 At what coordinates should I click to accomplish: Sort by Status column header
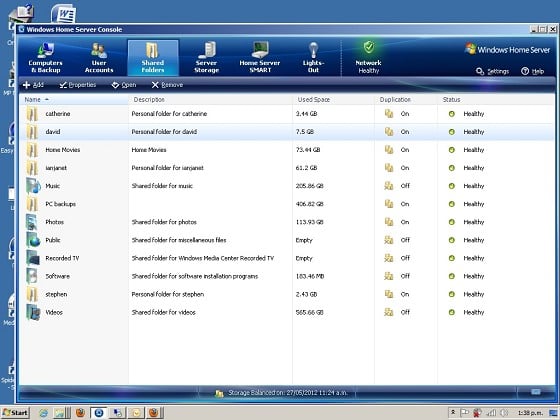tap(496, 100)
